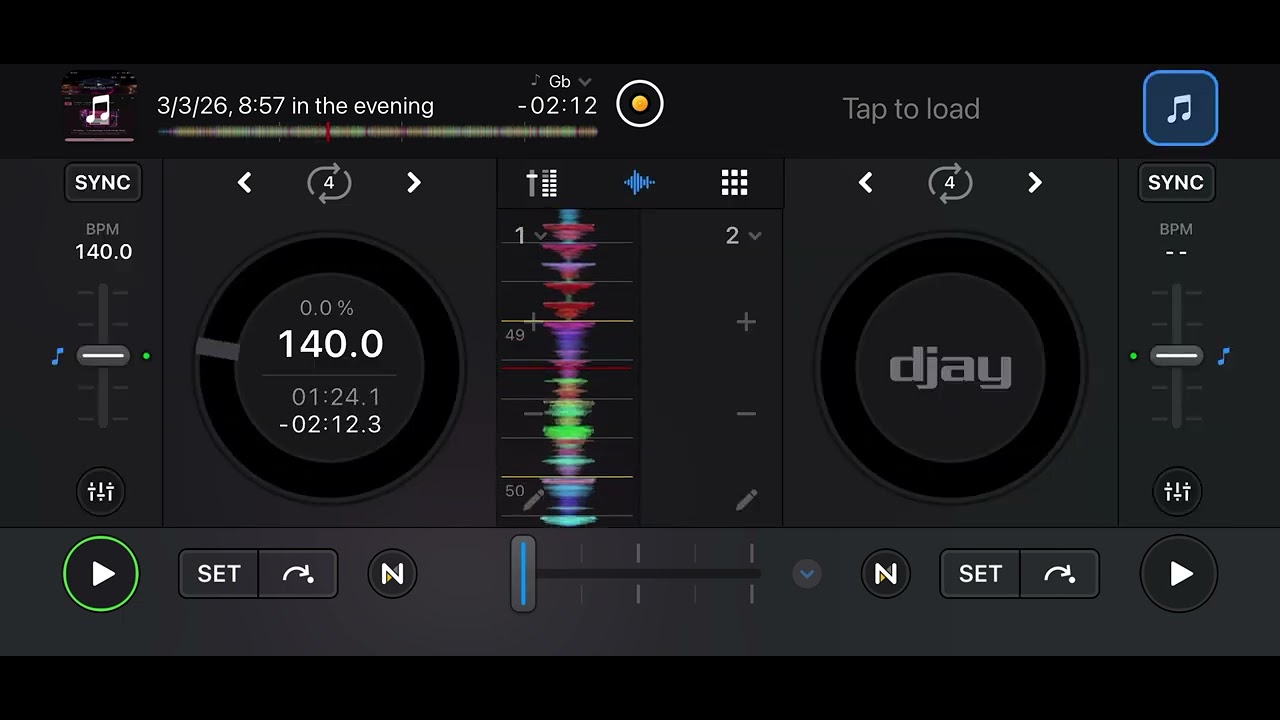
Task: Open the Gb key dropdown
Action: tap(561, 81)
